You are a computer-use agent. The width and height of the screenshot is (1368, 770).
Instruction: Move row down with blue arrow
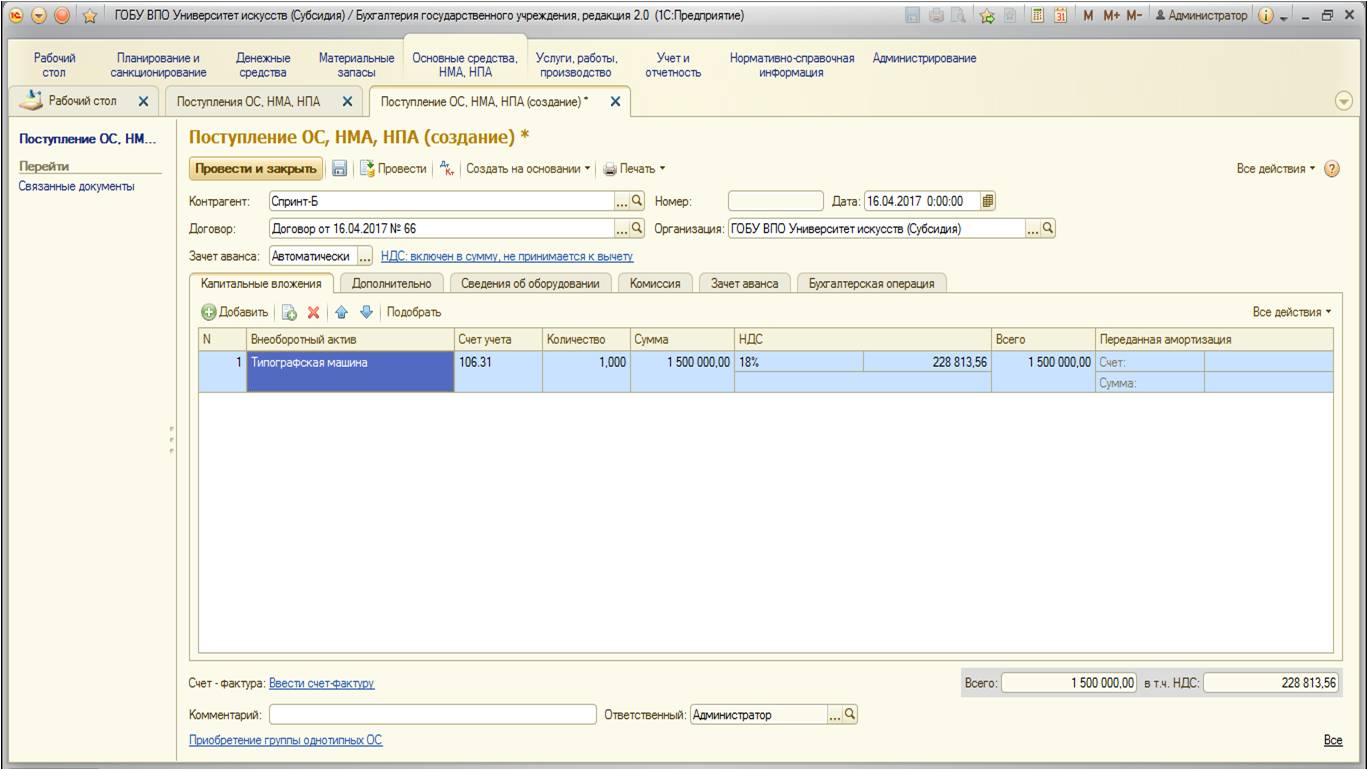366,313
